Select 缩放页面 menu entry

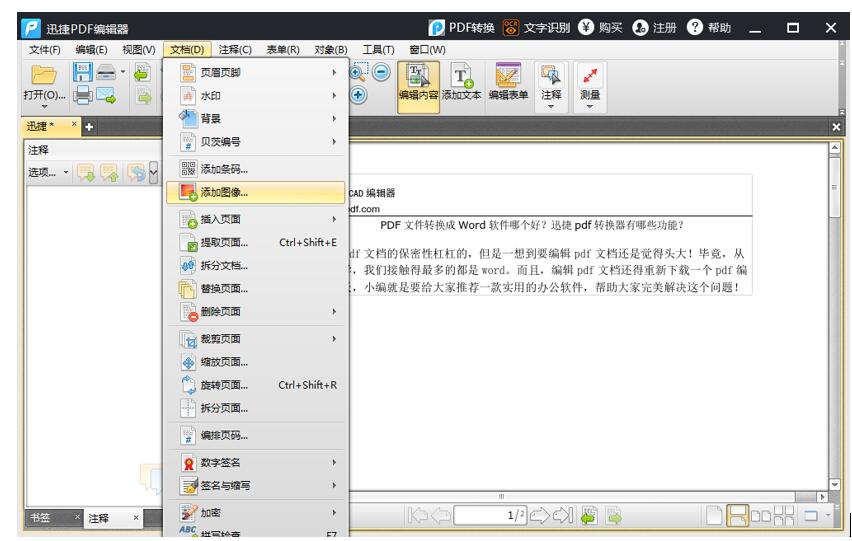255,362
